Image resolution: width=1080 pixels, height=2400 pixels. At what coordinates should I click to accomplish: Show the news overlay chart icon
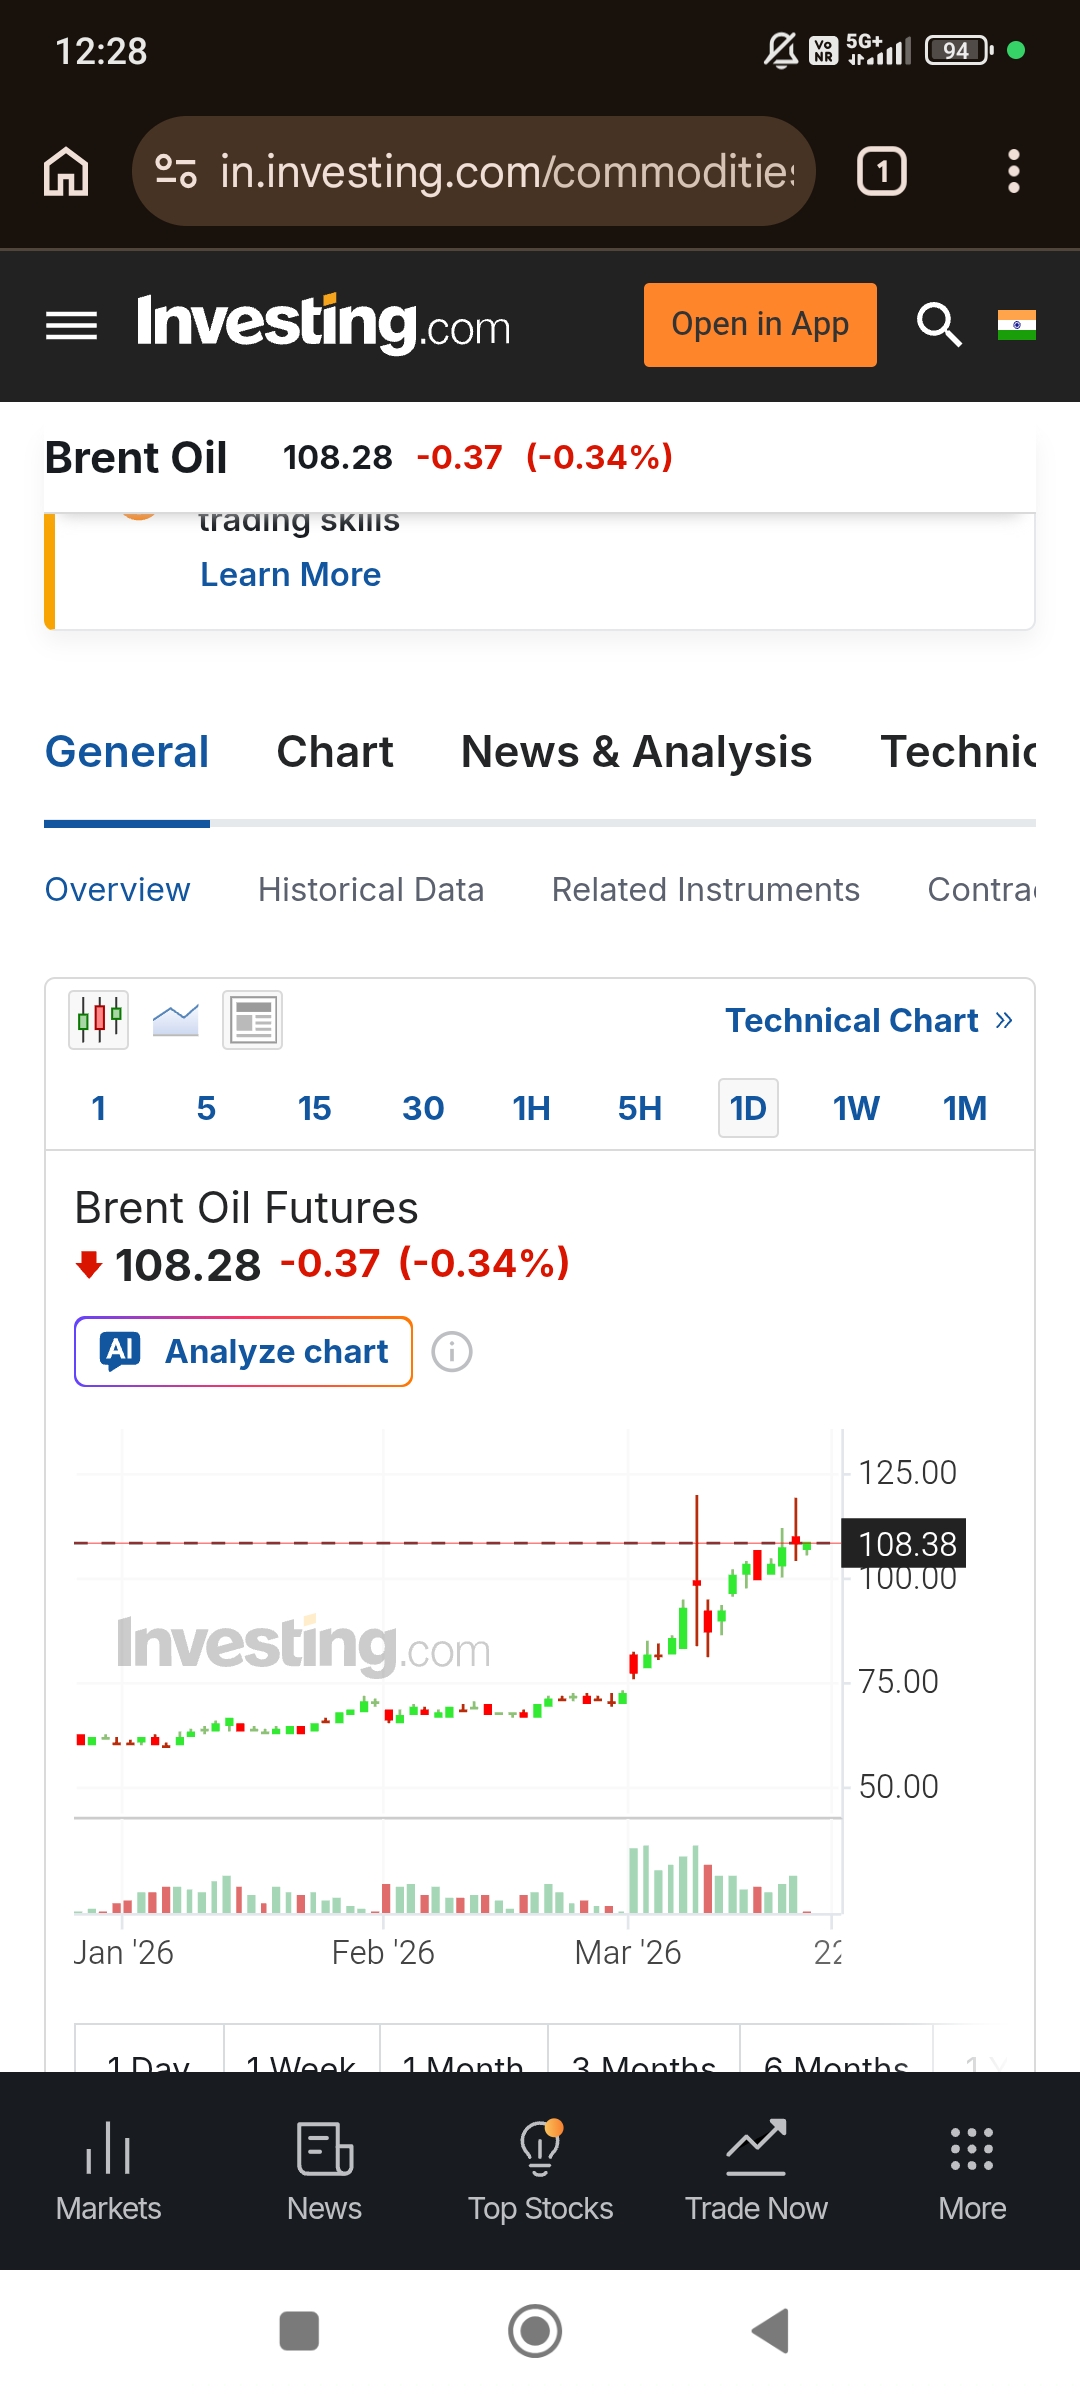pyautogui.click(x=253, y=1020)
